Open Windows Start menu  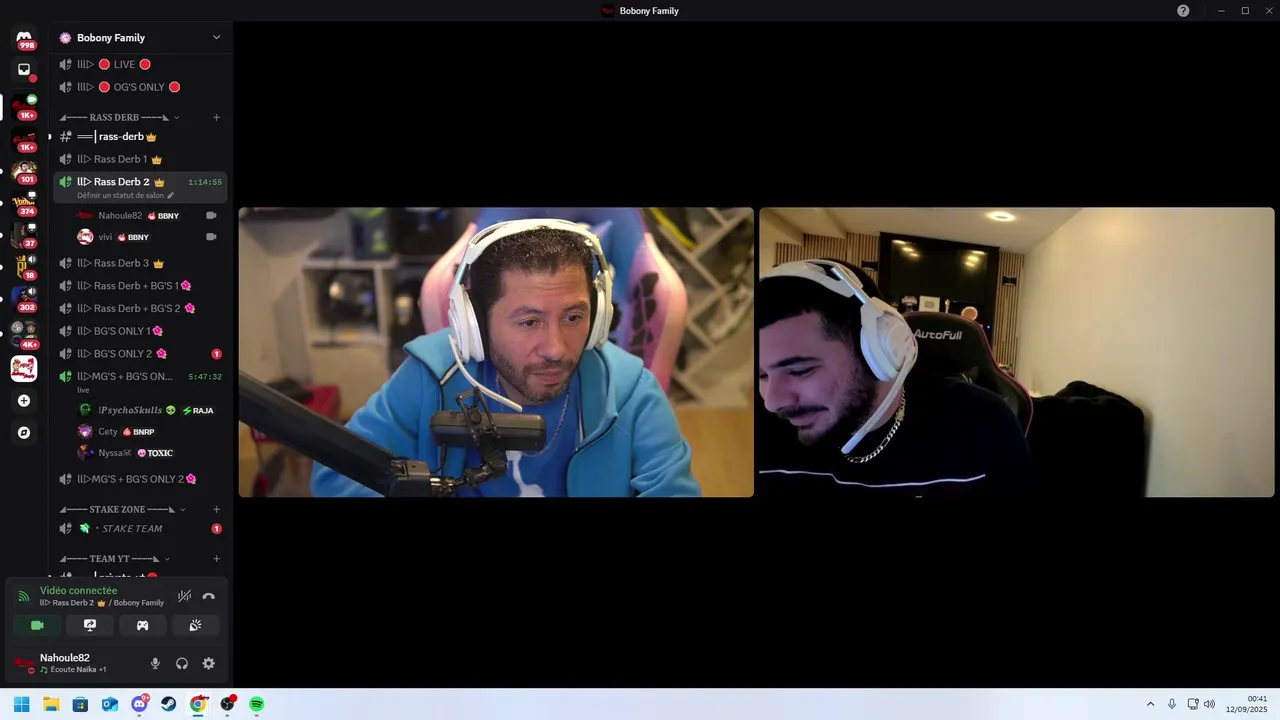tap(21, 704)
